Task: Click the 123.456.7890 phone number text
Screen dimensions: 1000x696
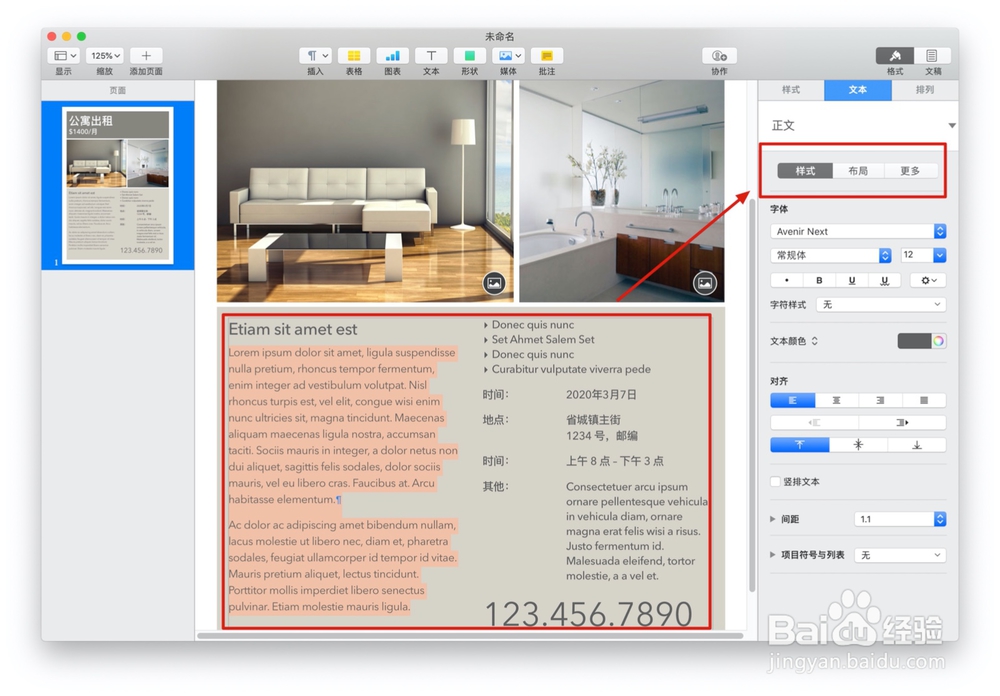Action: tap(588, 614)
